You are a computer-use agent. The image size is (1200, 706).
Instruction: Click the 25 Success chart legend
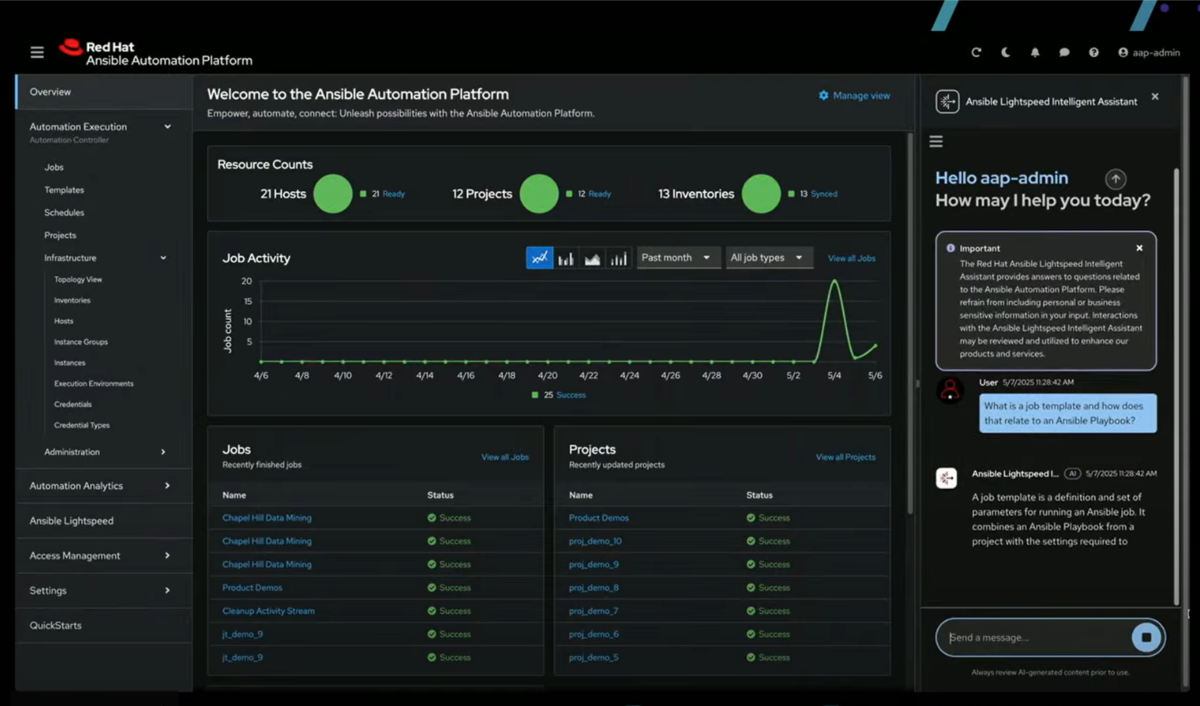point(559,395)
